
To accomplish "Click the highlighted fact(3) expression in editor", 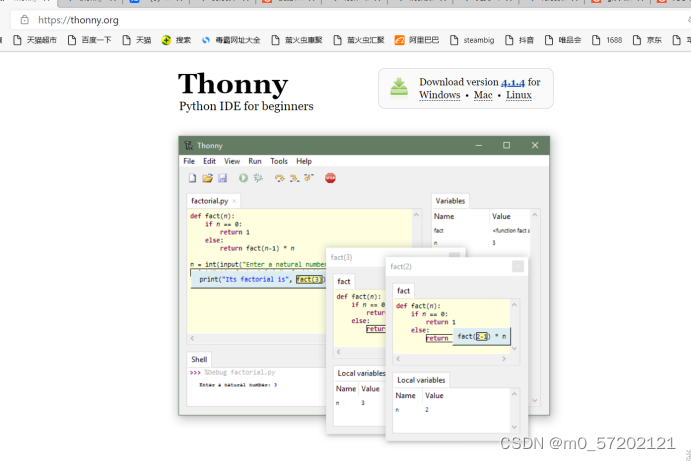I will click(310, 279).
